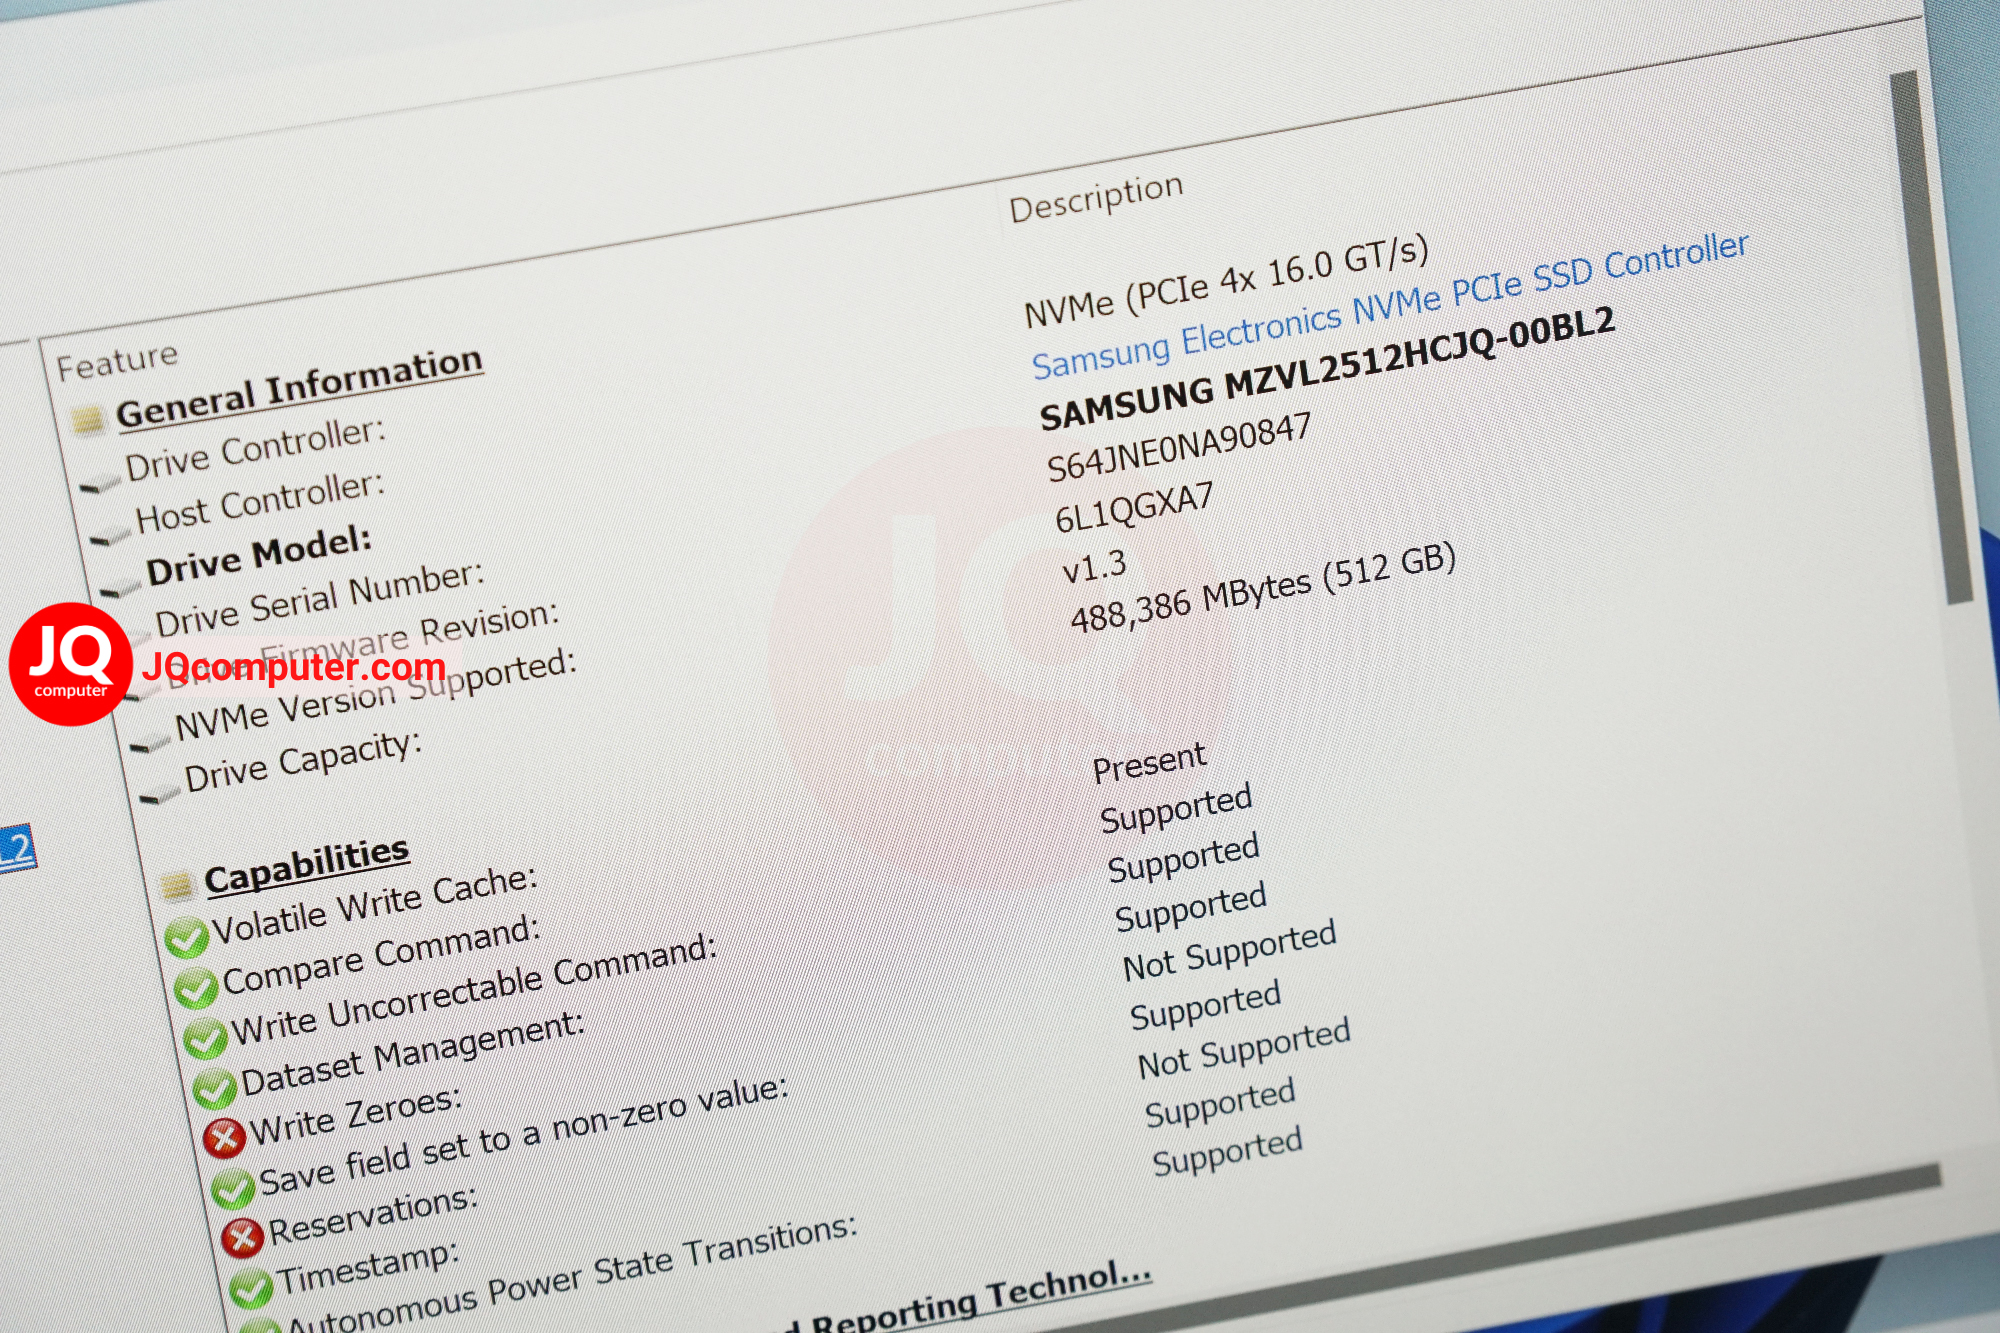Click value SAMSUNG MZVL2512HCJQ-00BL2

coord(1327,369)
